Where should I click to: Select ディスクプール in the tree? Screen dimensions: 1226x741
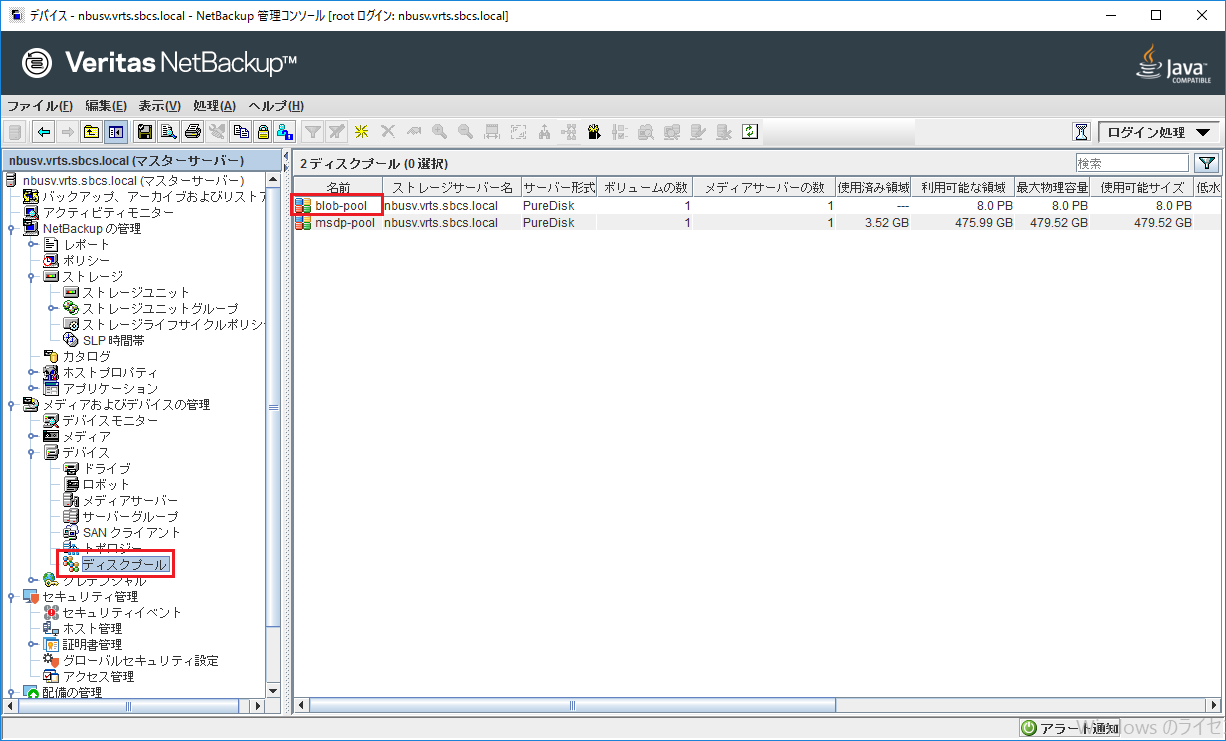coord(124,565)
